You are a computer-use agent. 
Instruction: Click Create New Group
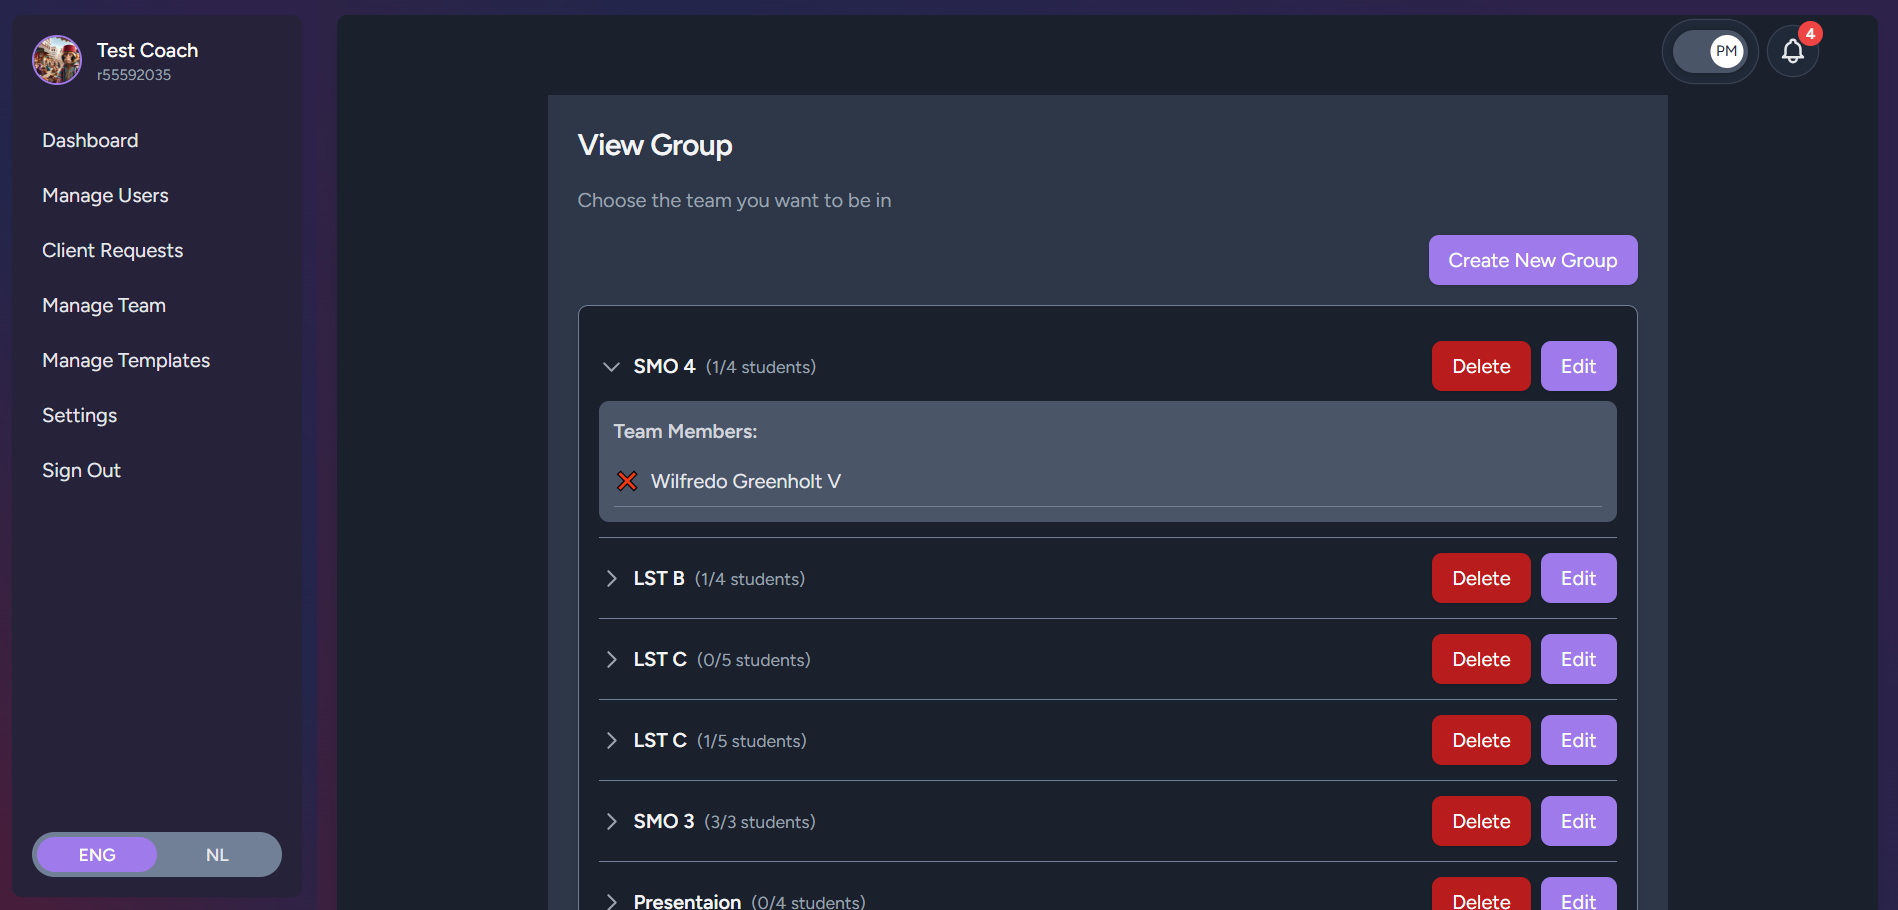point(1532,260)
